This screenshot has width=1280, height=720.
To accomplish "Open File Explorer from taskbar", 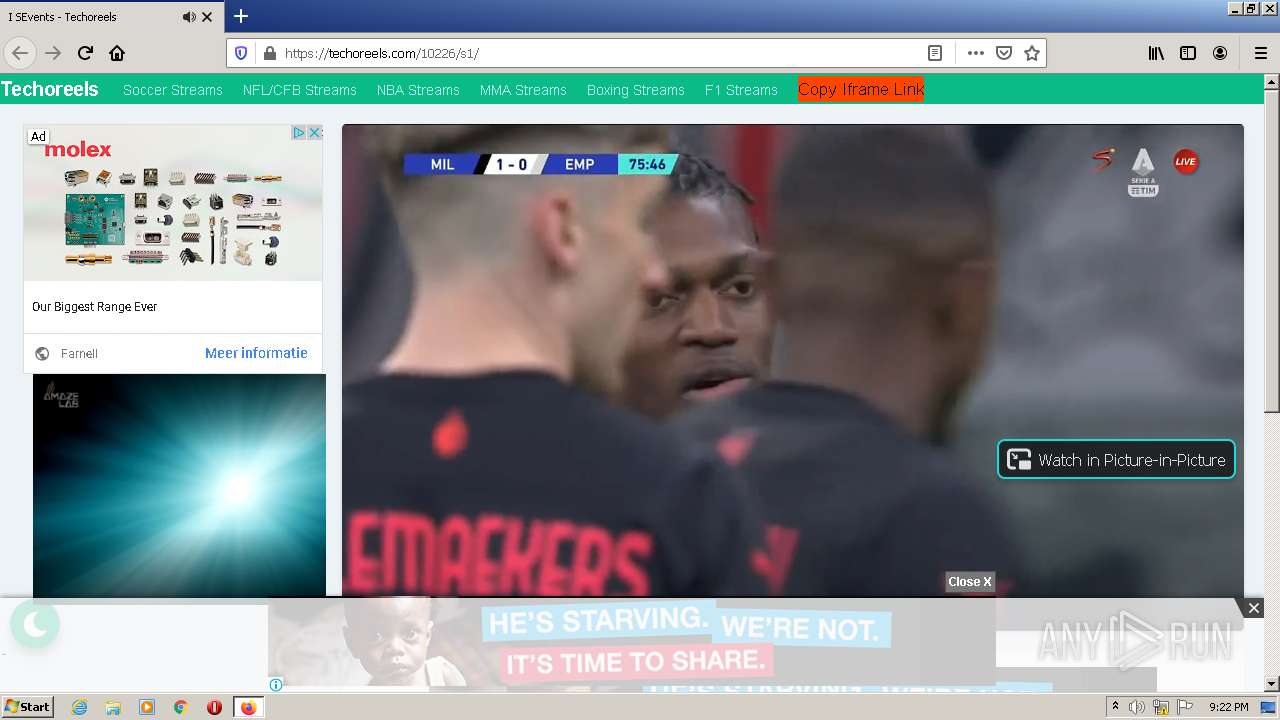I will [x=113, y=707].
